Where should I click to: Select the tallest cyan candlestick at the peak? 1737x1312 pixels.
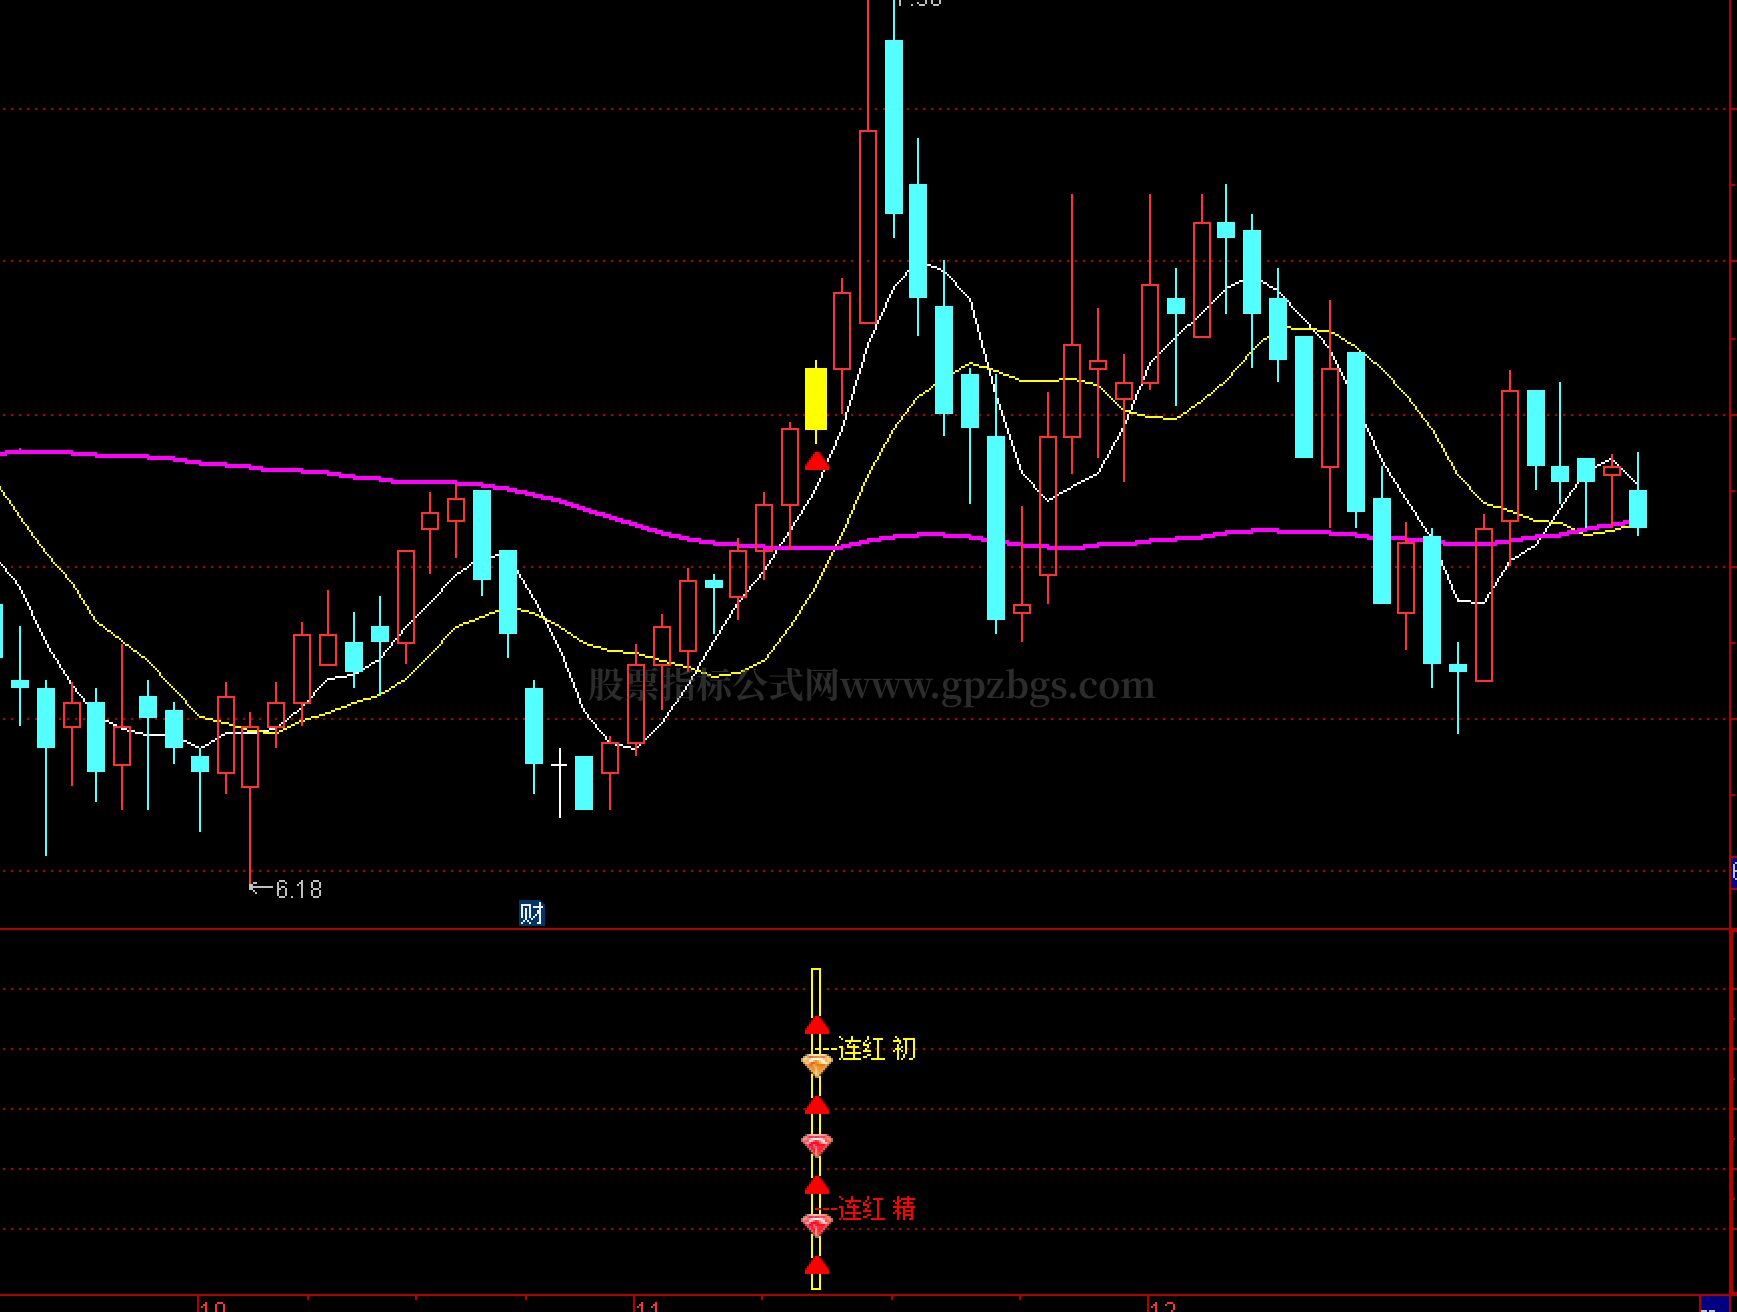(x=894, y=127)
